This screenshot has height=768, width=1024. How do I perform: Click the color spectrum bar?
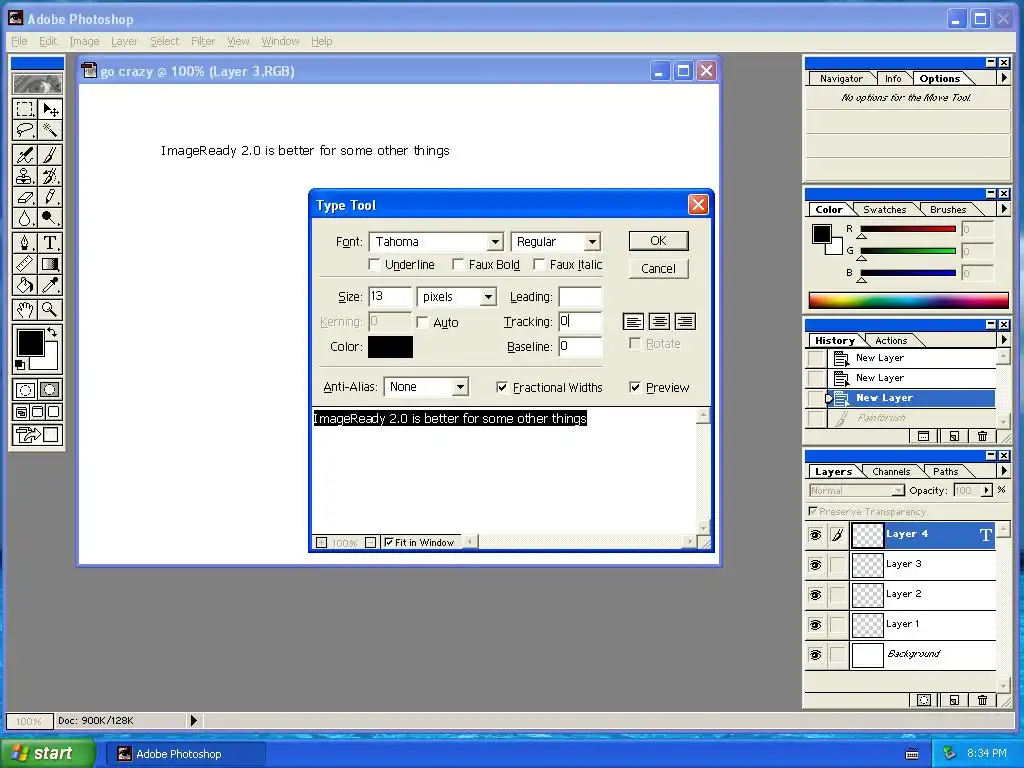point(908,300)
